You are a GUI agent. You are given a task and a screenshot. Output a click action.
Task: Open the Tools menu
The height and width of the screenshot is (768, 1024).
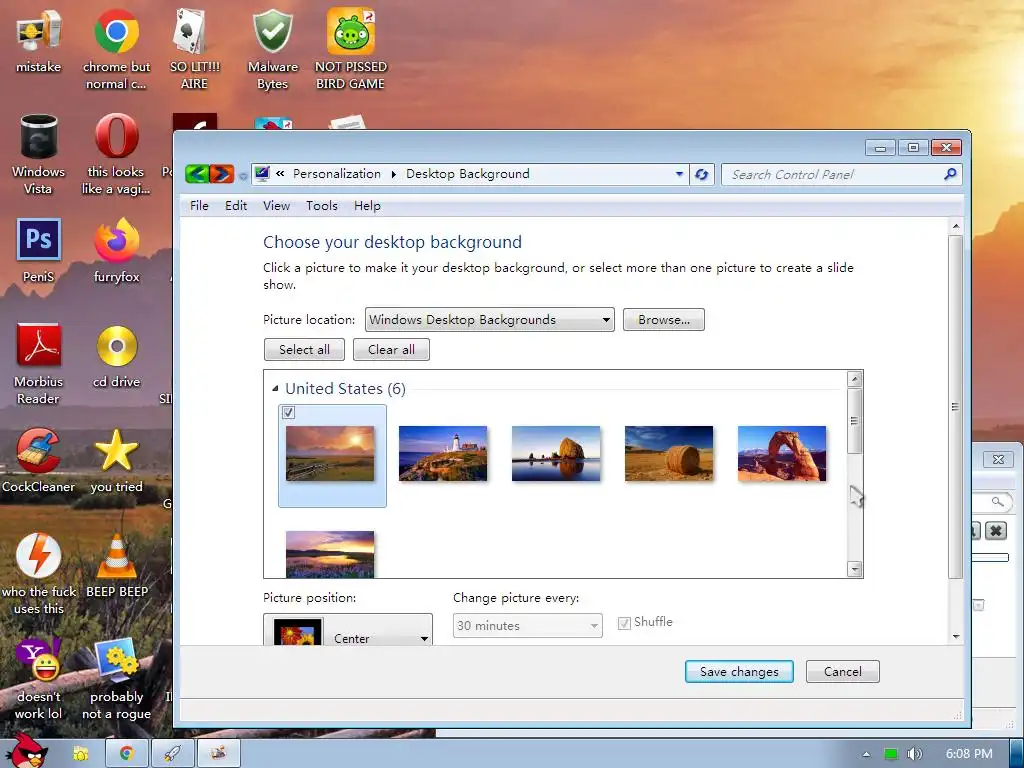click(322, 206)
